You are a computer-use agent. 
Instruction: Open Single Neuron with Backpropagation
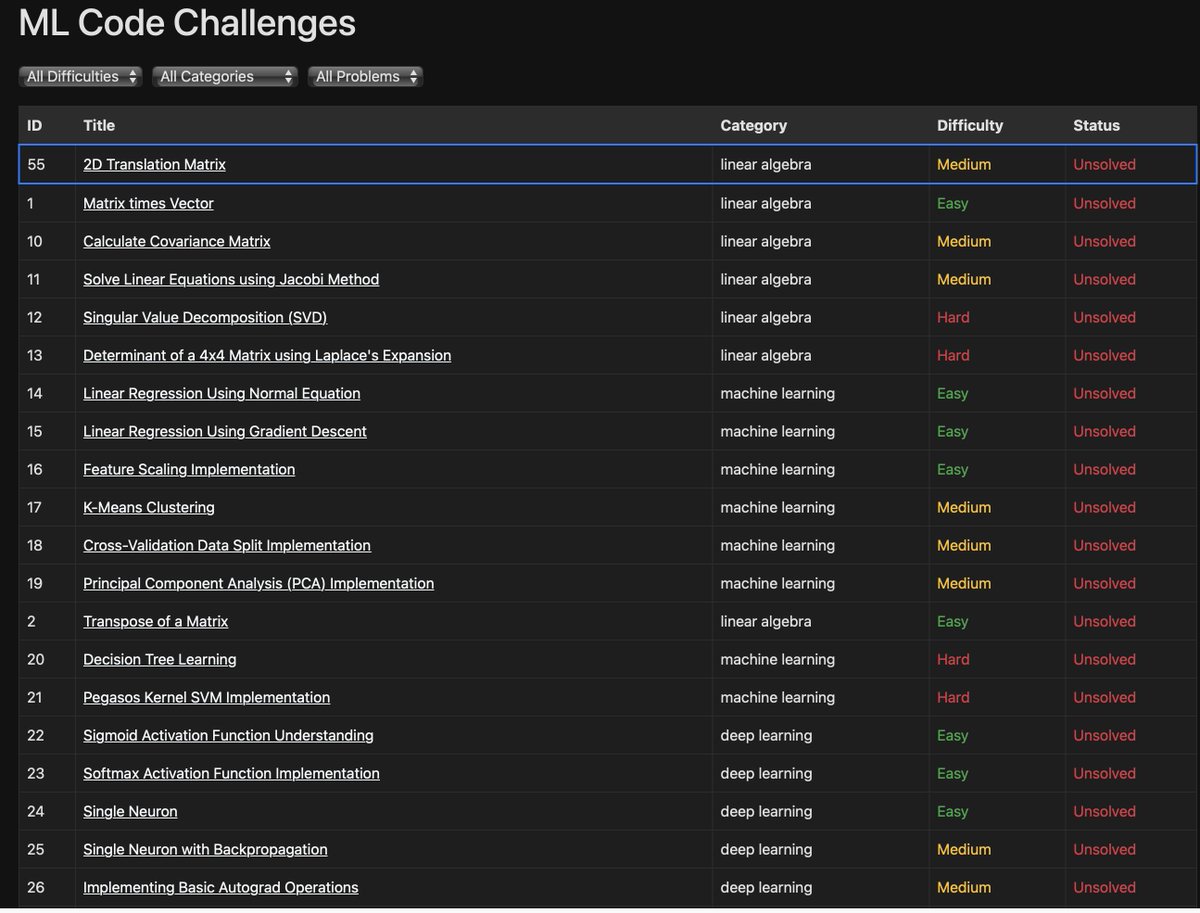[205, 849]
